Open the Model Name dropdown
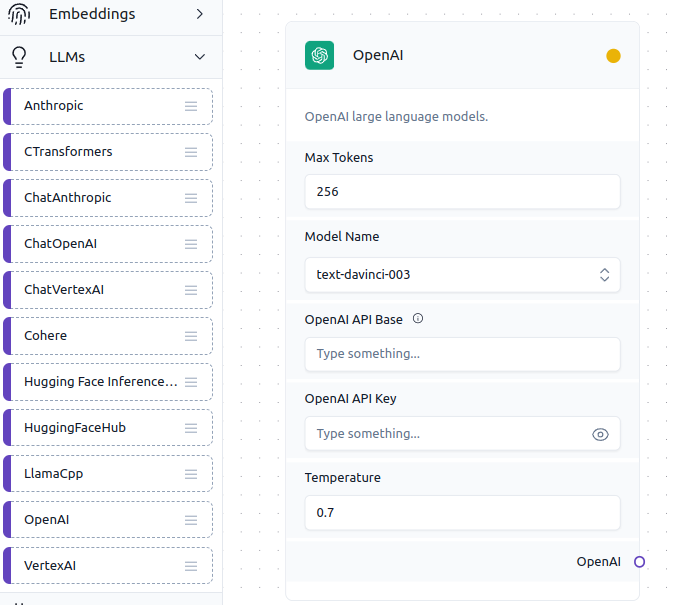The width and height of the screenshot is (673, 605). pyautogui.click(x=462, y=275)
